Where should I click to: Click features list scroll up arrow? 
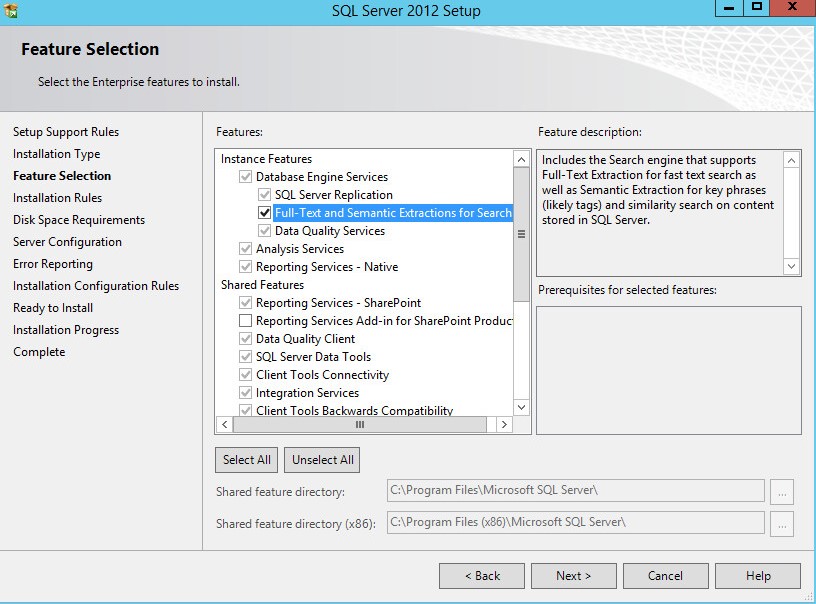(521, 160)
